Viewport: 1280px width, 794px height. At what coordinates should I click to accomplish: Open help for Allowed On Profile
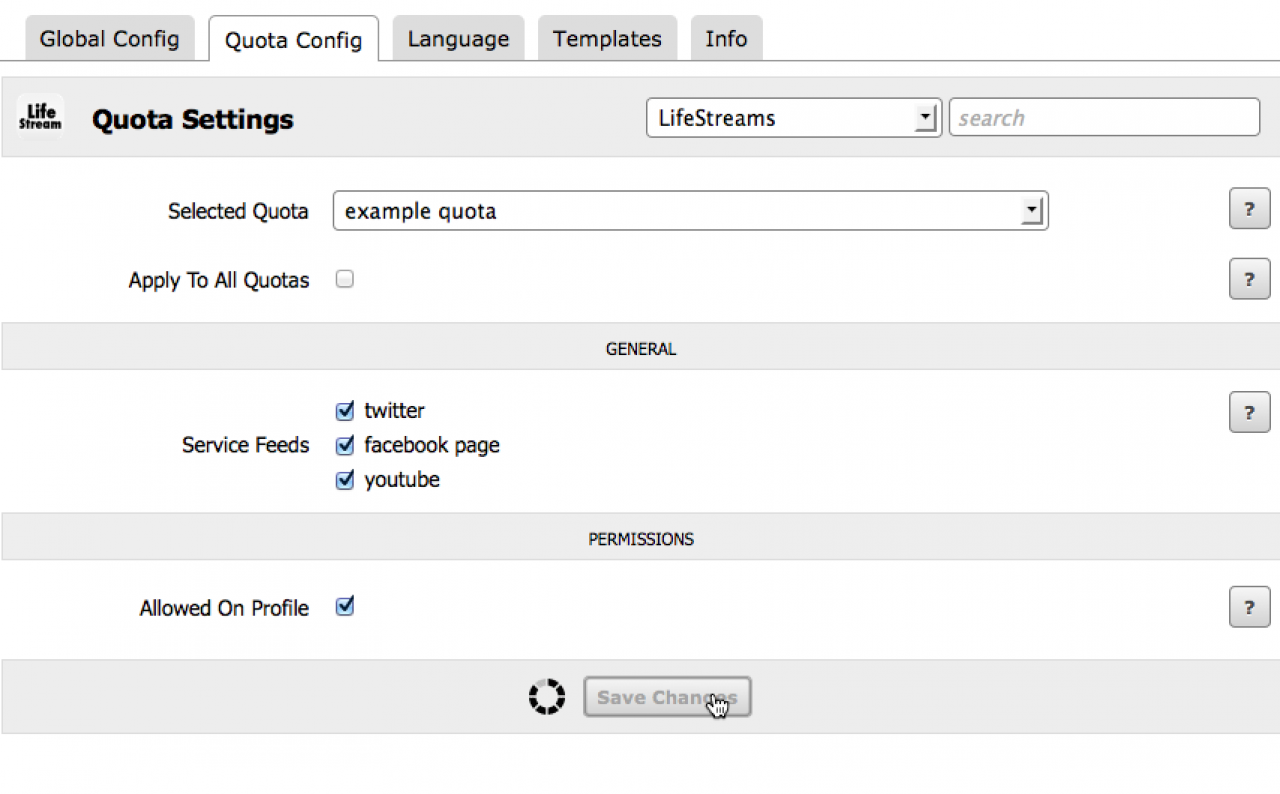click(1249, 607)
